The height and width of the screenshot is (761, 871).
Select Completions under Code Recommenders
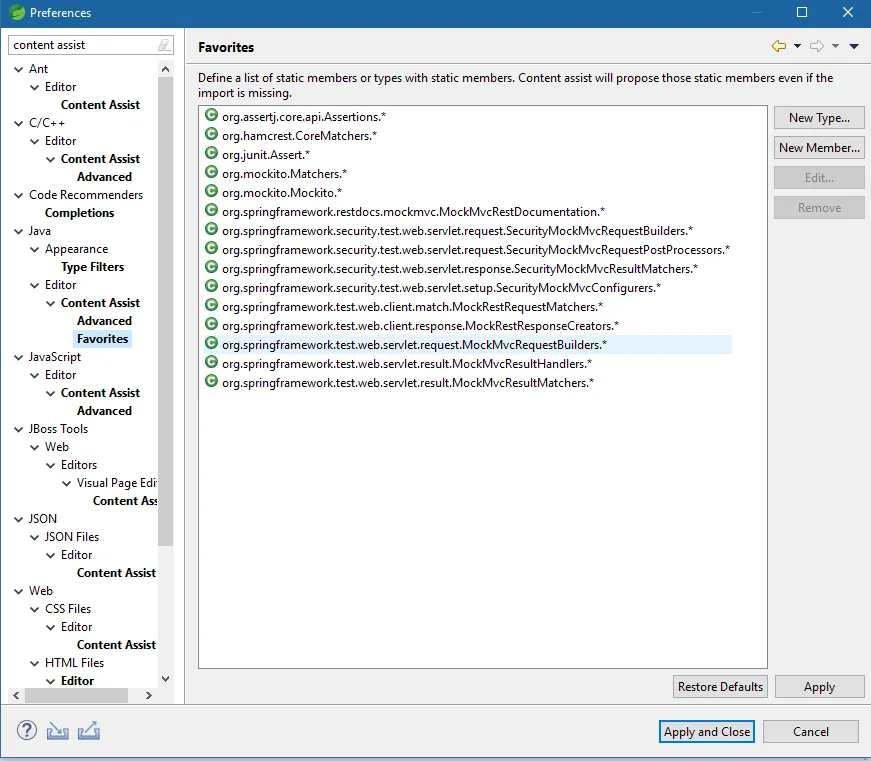(79, 213)
